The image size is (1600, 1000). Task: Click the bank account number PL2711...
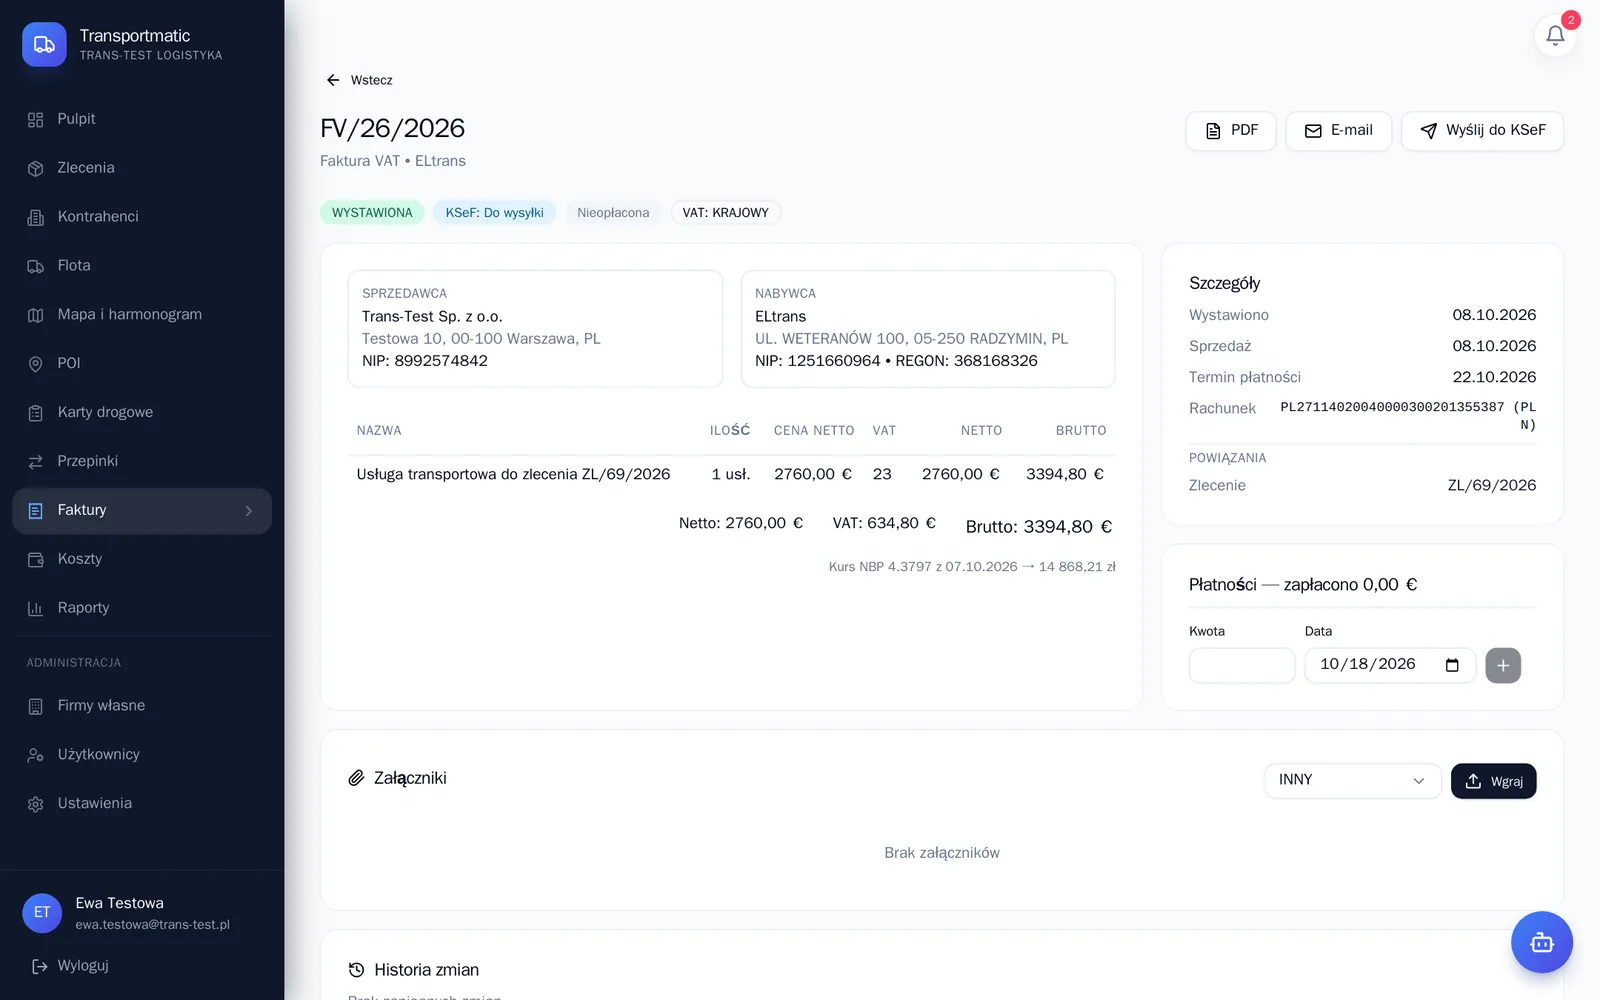pos(1408,416)
